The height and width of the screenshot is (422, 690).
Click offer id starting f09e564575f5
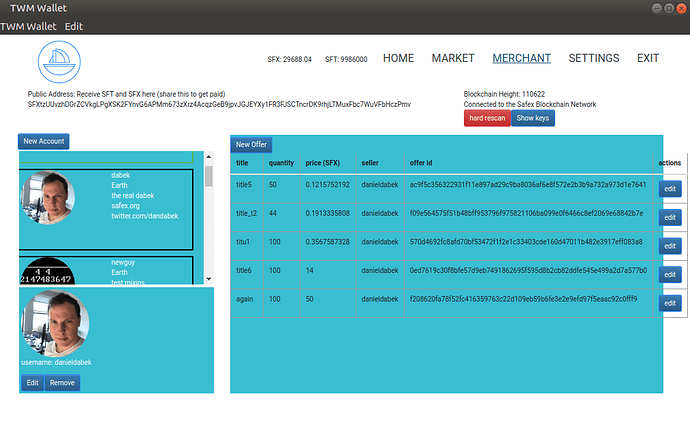526,213
